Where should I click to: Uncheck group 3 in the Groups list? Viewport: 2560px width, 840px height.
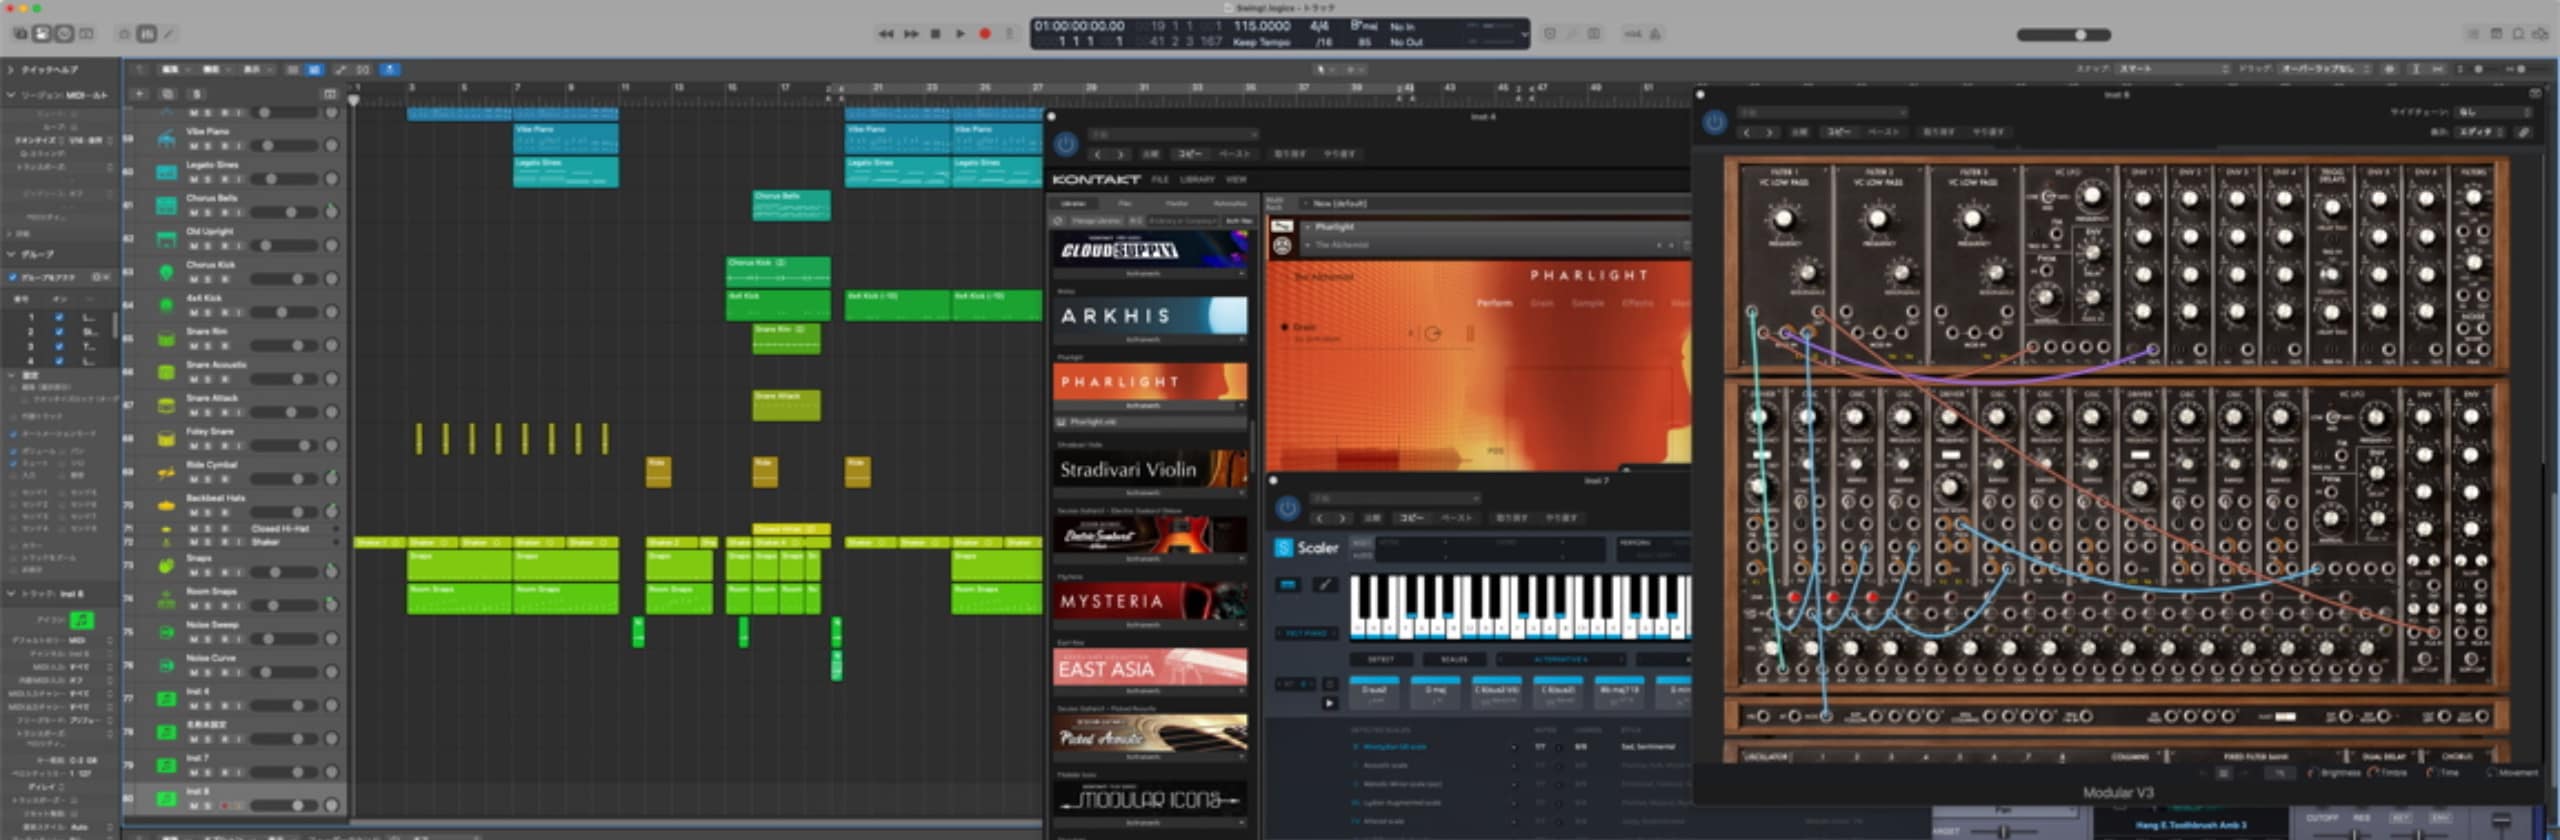coord(60,346)
